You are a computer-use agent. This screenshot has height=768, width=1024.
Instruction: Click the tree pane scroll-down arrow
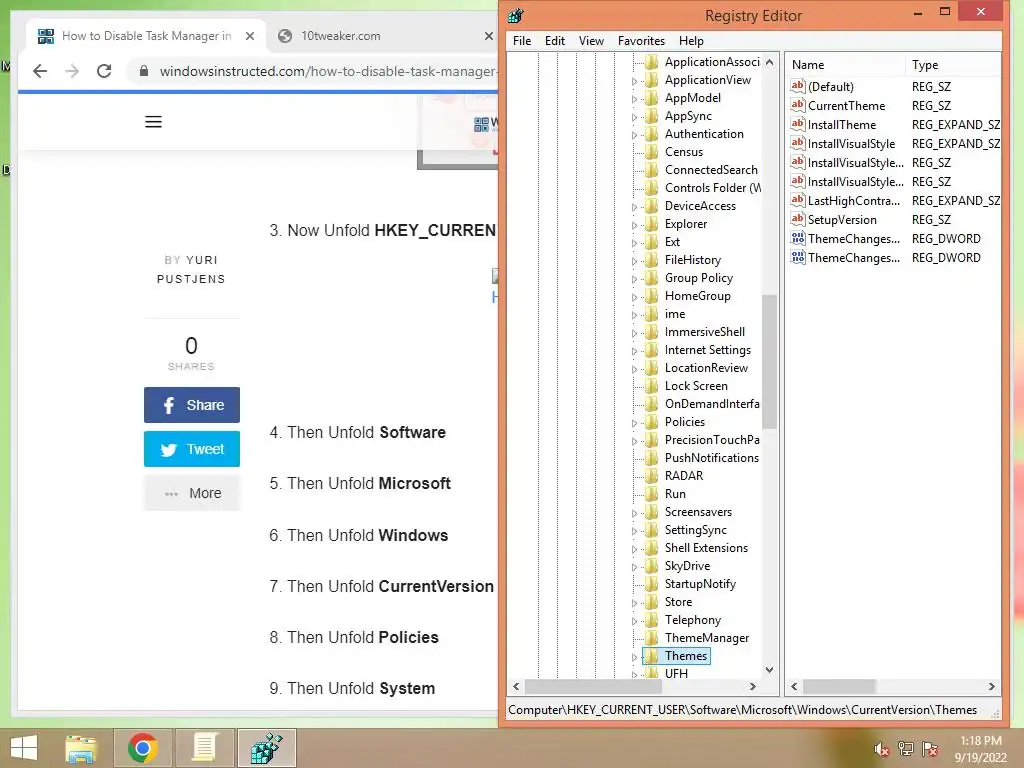click(769, 670)
